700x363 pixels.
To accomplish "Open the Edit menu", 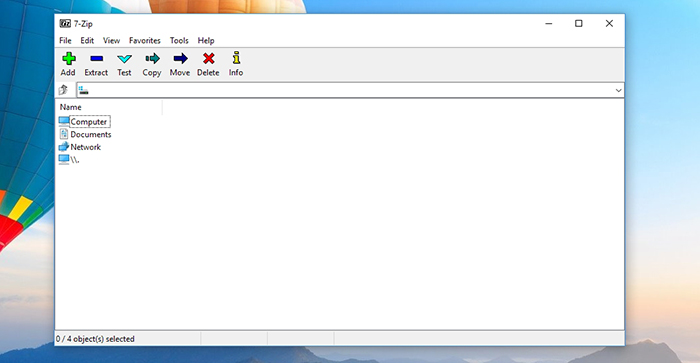I will [87, 41].
